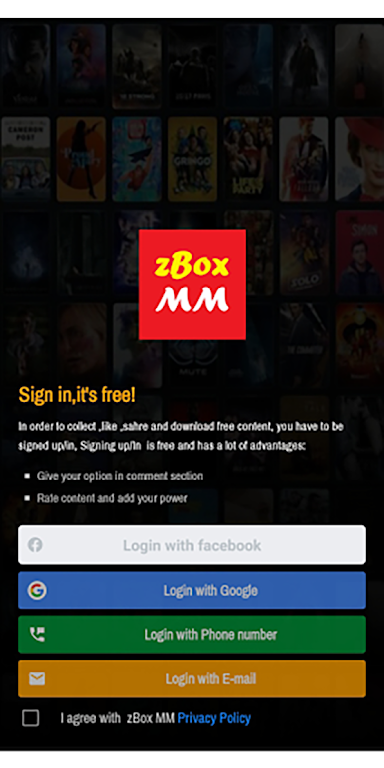This screenshot has width=384, height=768.
Task: Tap the Mary Poppins red hat poster
Action: coord(360,159)
